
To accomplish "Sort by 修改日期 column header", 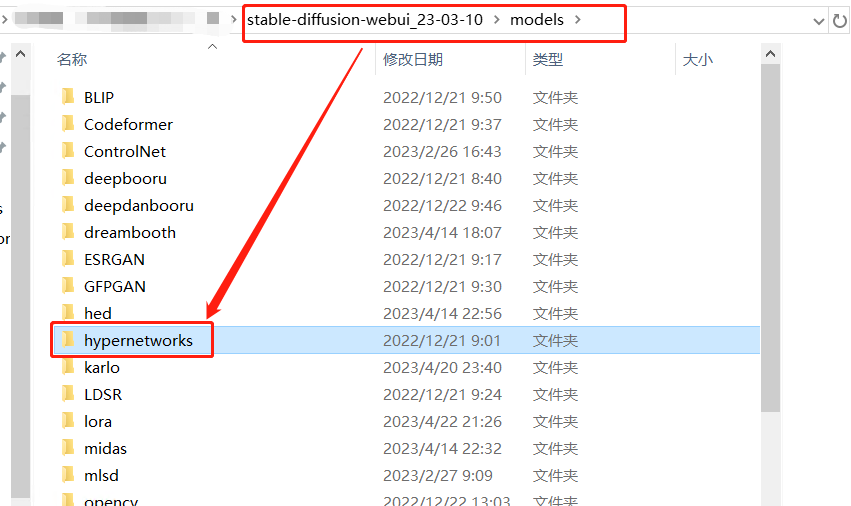I will [x=412, y=60].
